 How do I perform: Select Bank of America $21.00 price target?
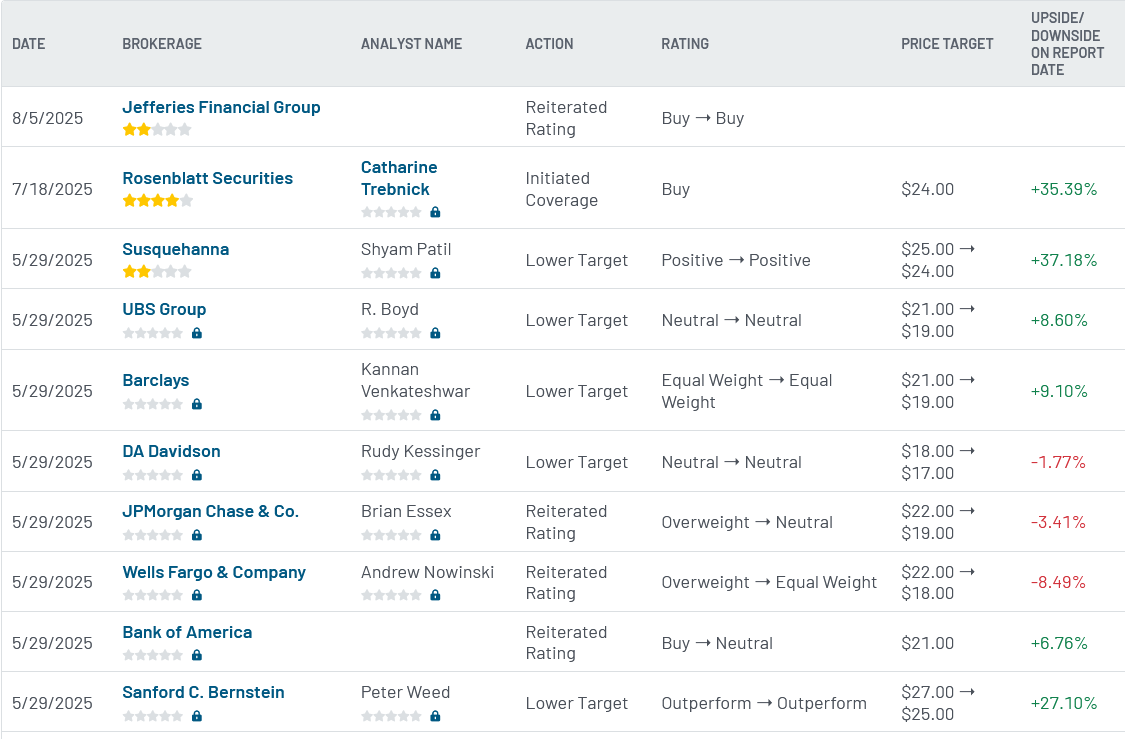(928, 644)
